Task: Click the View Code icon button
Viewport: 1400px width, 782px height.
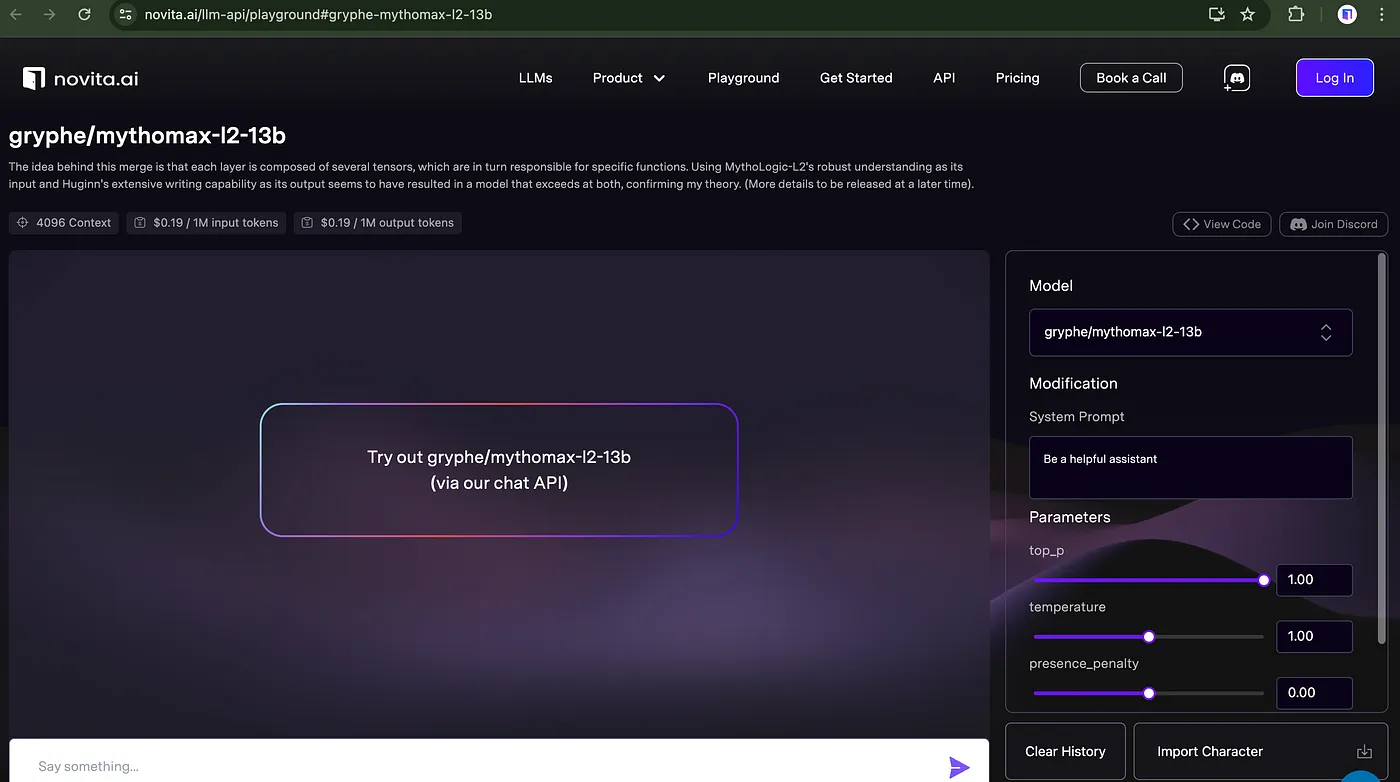Action: pyautogui.click(x=1192, y=224)
